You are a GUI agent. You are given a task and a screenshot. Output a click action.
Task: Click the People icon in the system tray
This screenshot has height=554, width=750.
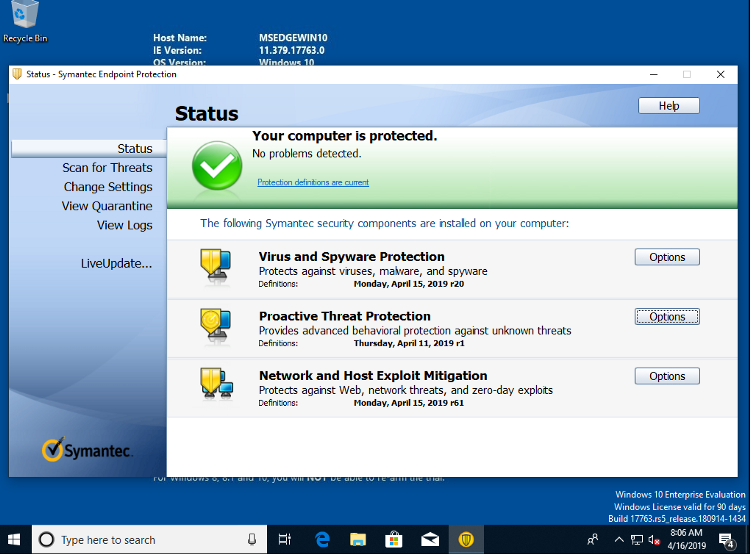592,540
